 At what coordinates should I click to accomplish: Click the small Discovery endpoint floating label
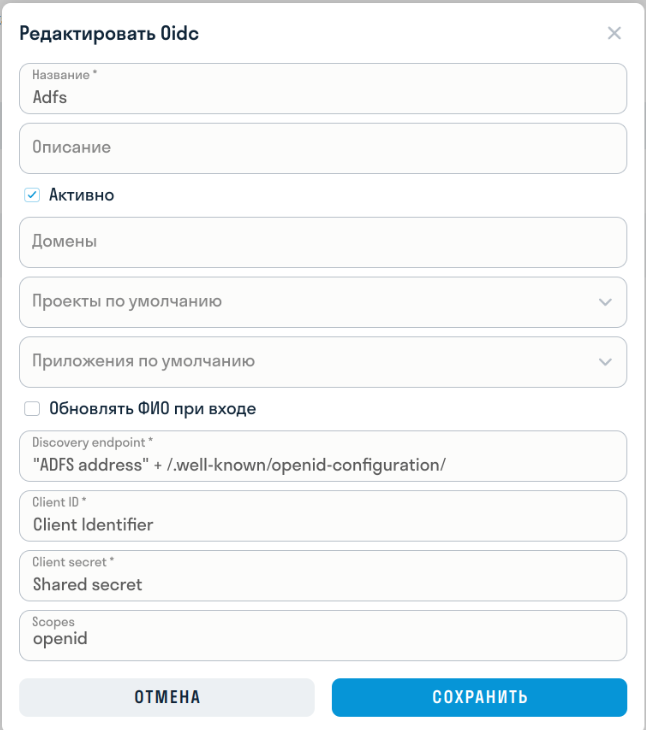92,442
